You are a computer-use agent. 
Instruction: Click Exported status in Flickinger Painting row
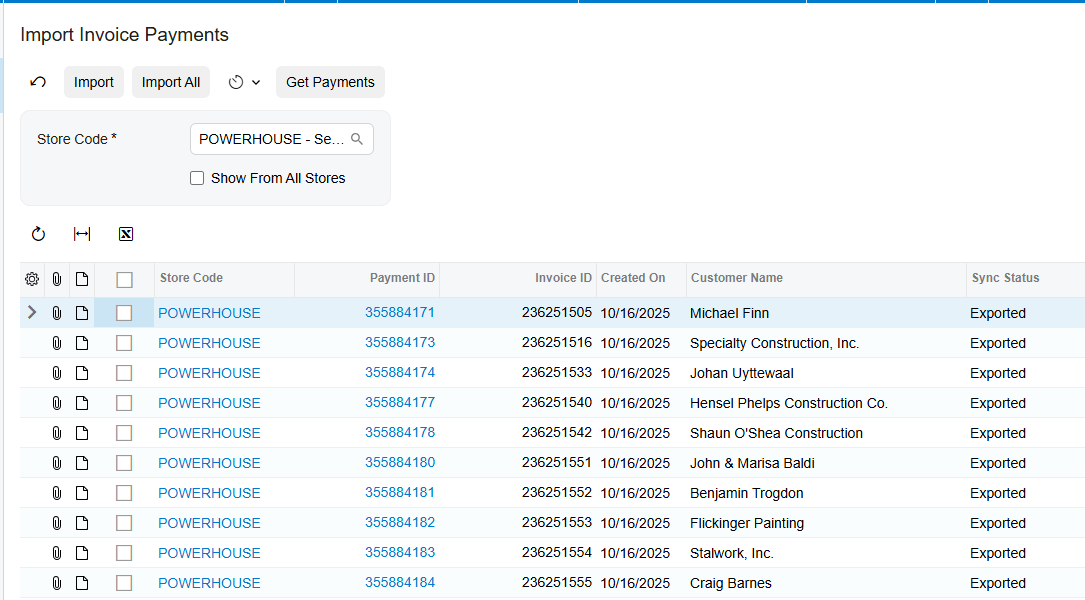[x=998, y=523]
